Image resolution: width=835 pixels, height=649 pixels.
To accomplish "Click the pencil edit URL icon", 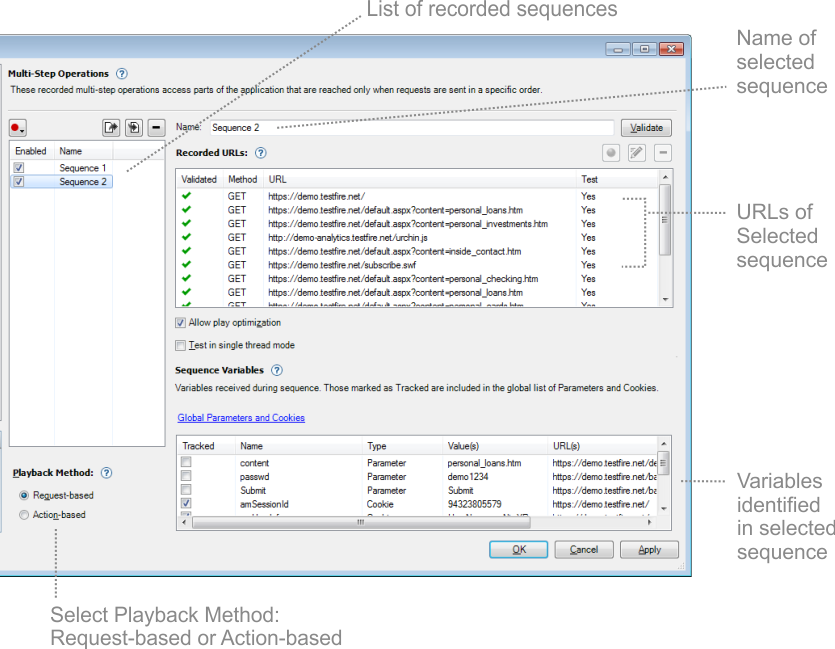I will (x=637, y=153).
